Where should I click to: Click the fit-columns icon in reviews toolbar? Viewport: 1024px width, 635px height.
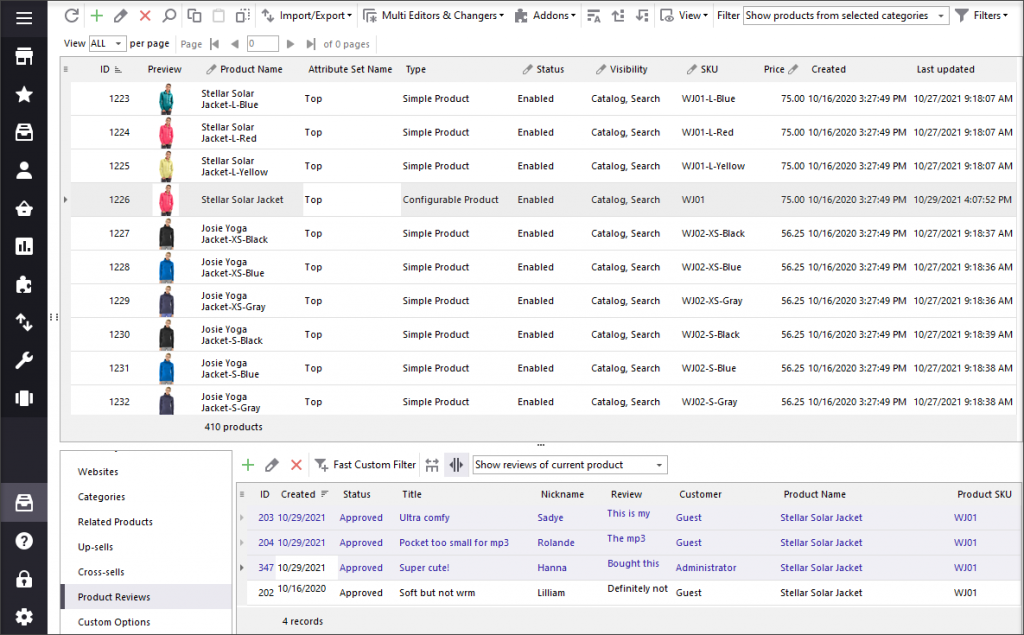pos(432,465)
